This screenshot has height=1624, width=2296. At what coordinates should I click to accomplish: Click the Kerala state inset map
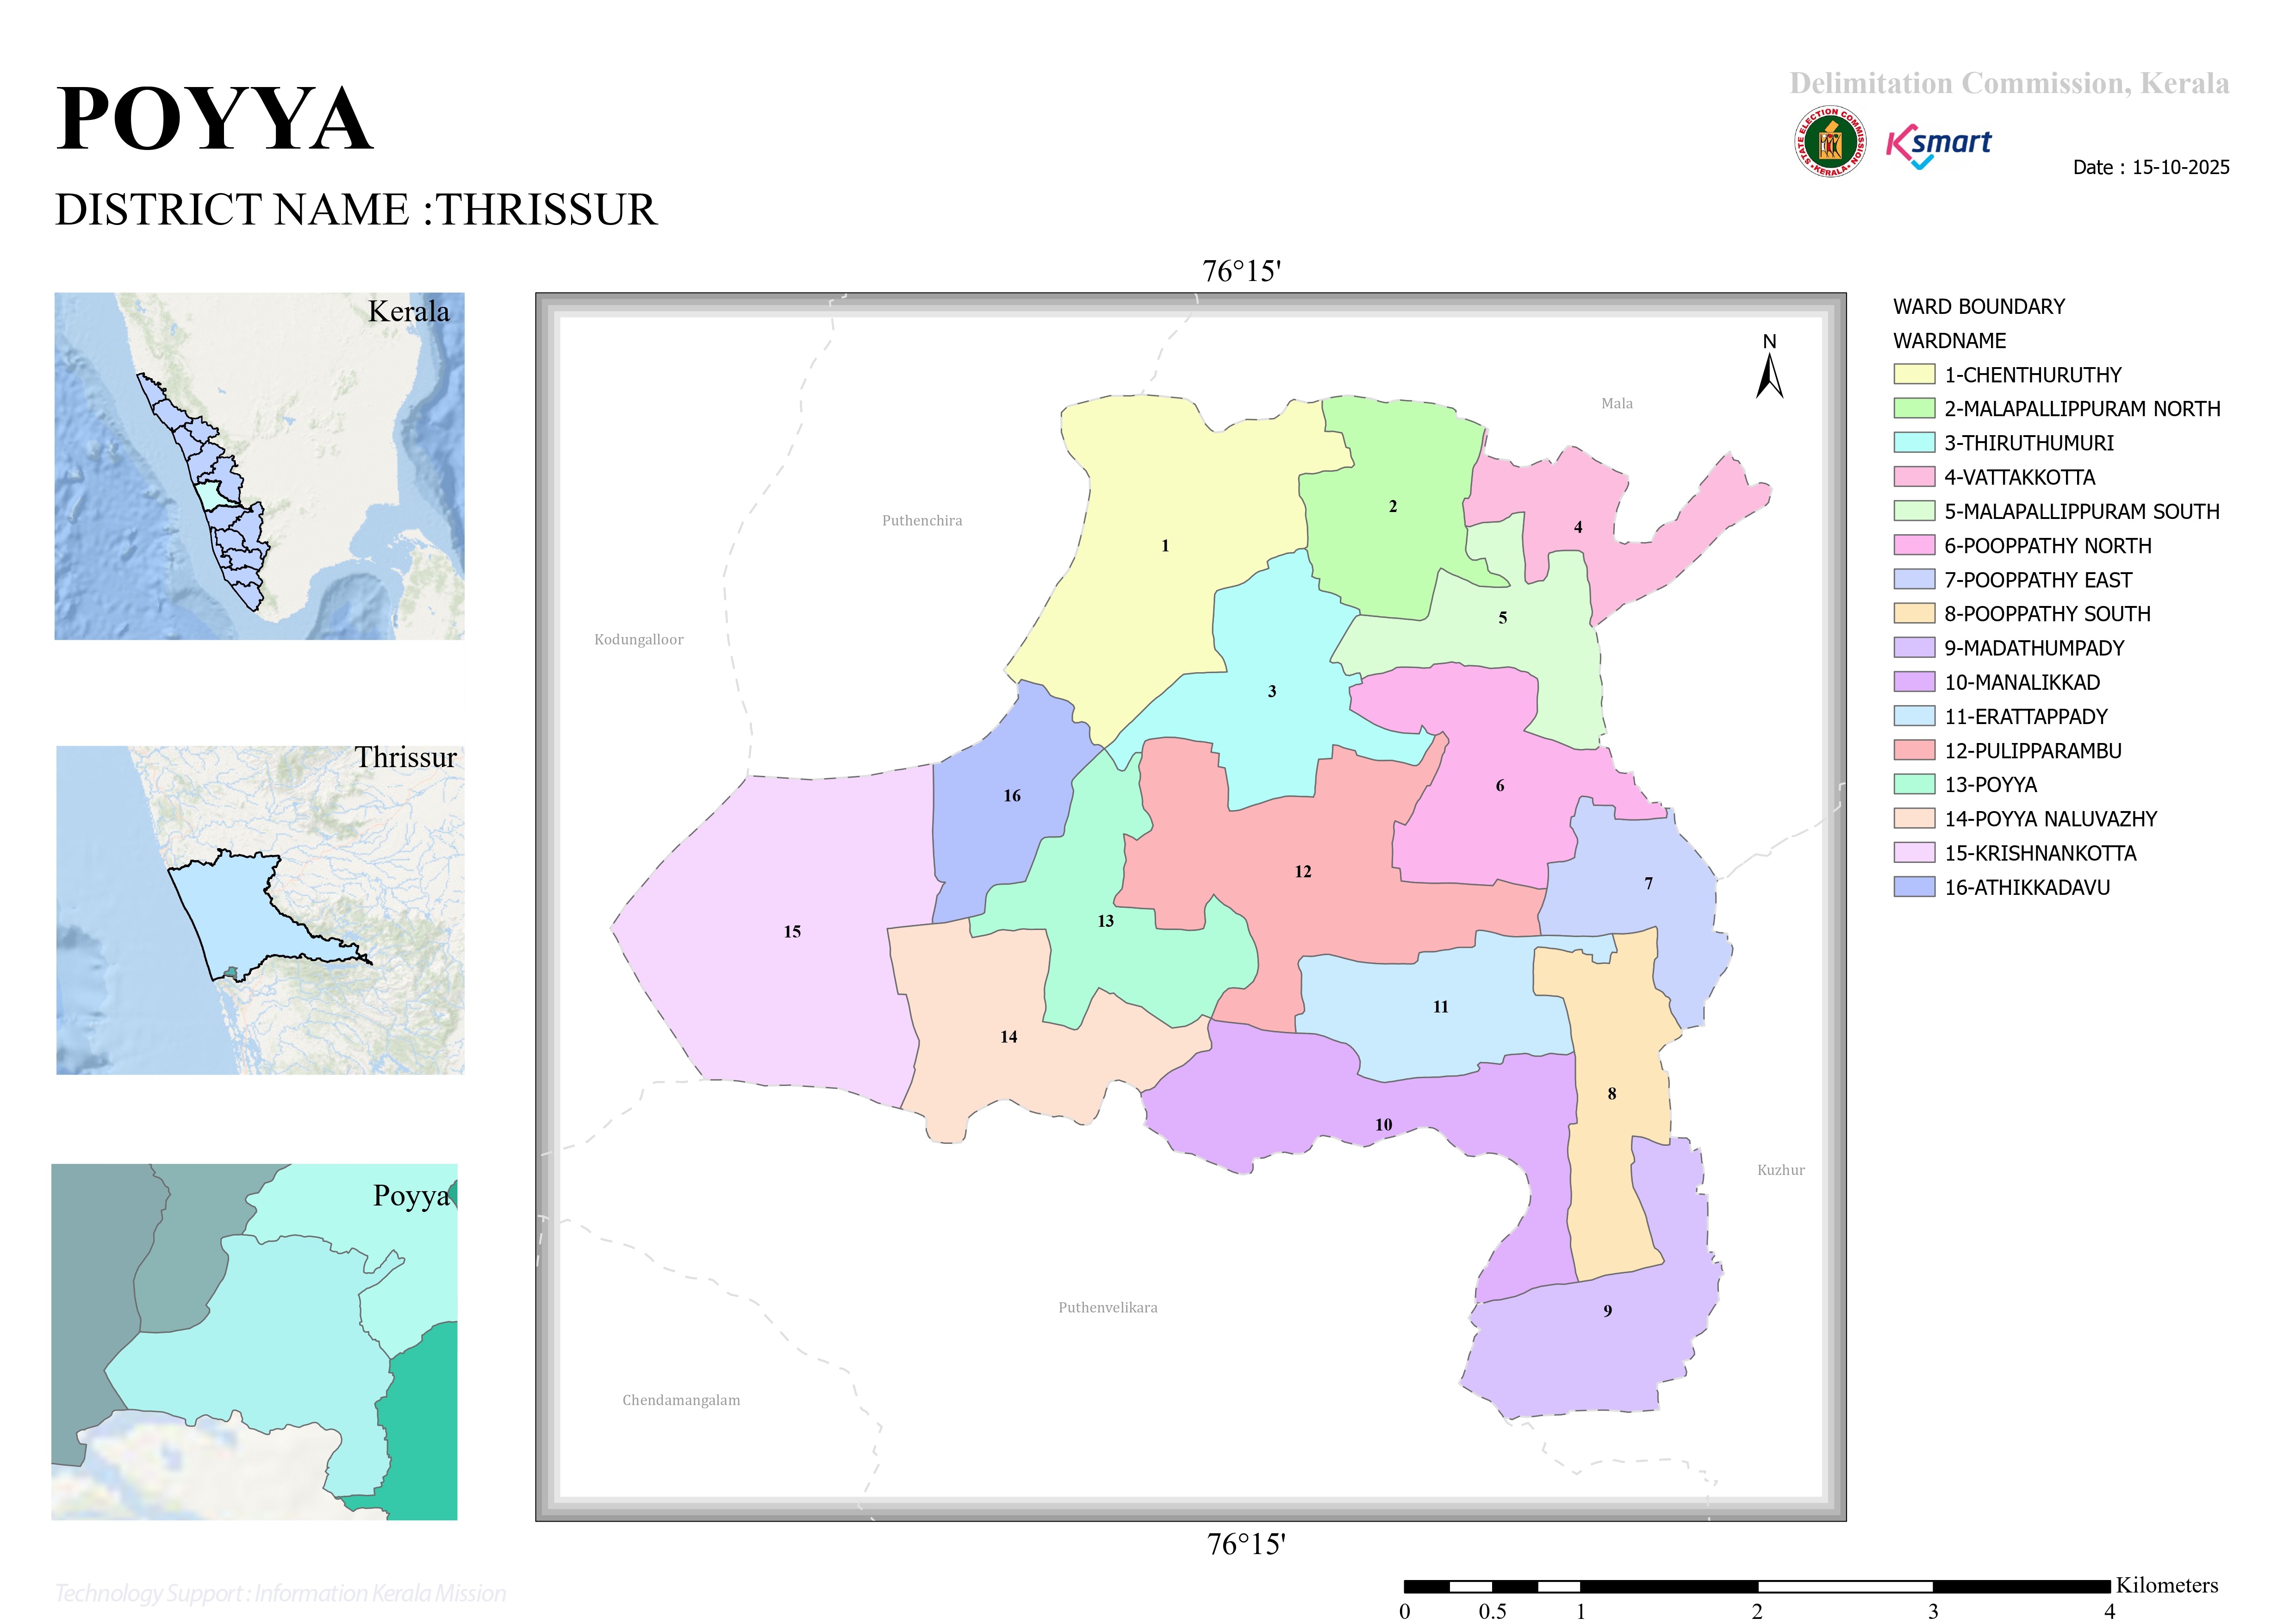(x=259, y=466)
